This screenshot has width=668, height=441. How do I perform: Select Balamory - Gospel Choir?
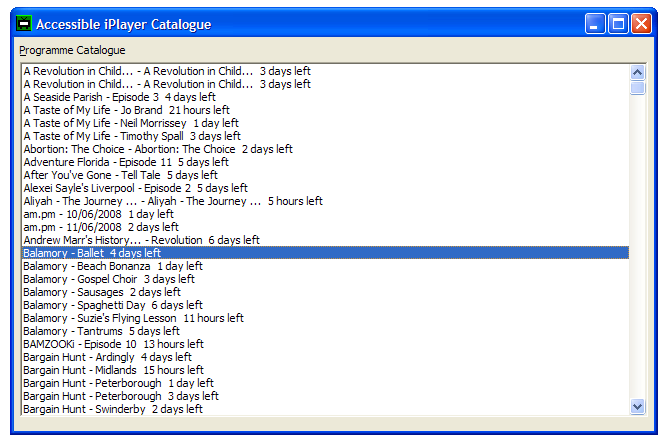(x=109, y=279)
